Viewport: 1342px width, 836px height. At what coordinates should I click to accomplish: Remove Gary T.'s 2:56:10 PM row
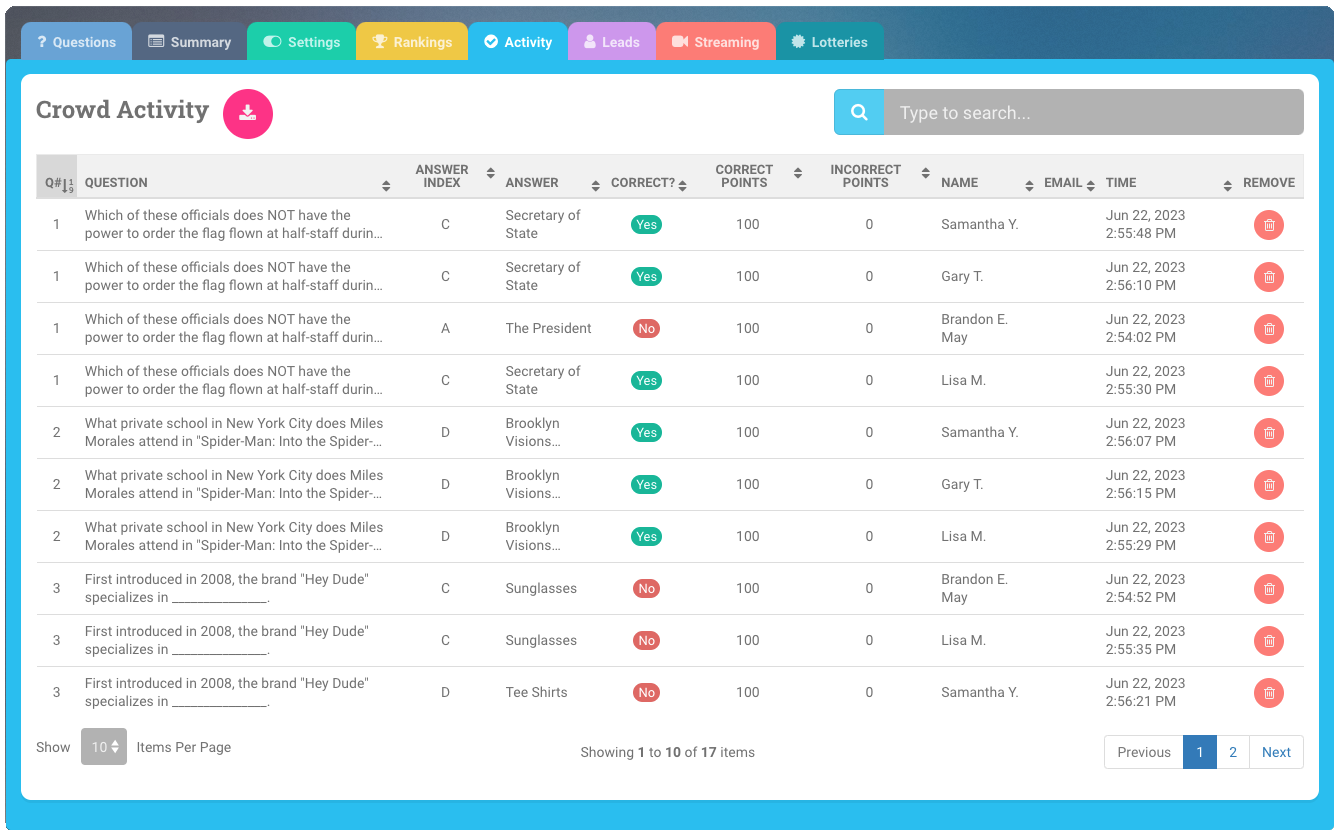(x=1269, y=277)
